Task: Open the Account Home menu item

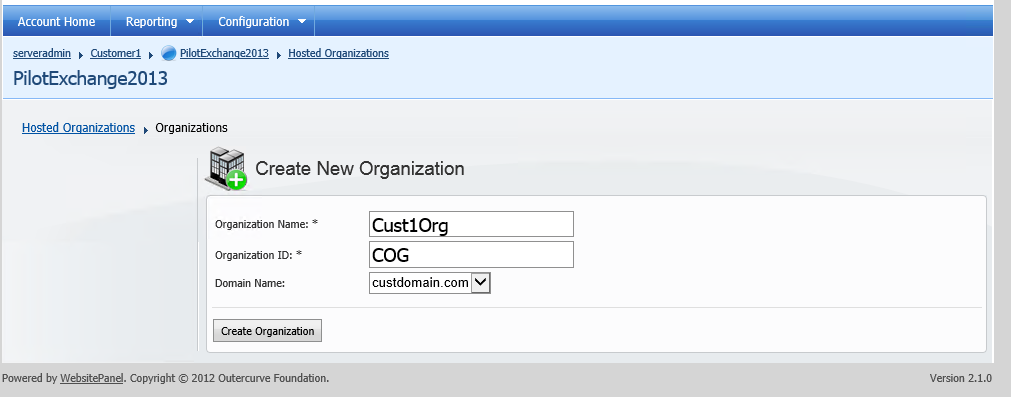Action: 56,21
